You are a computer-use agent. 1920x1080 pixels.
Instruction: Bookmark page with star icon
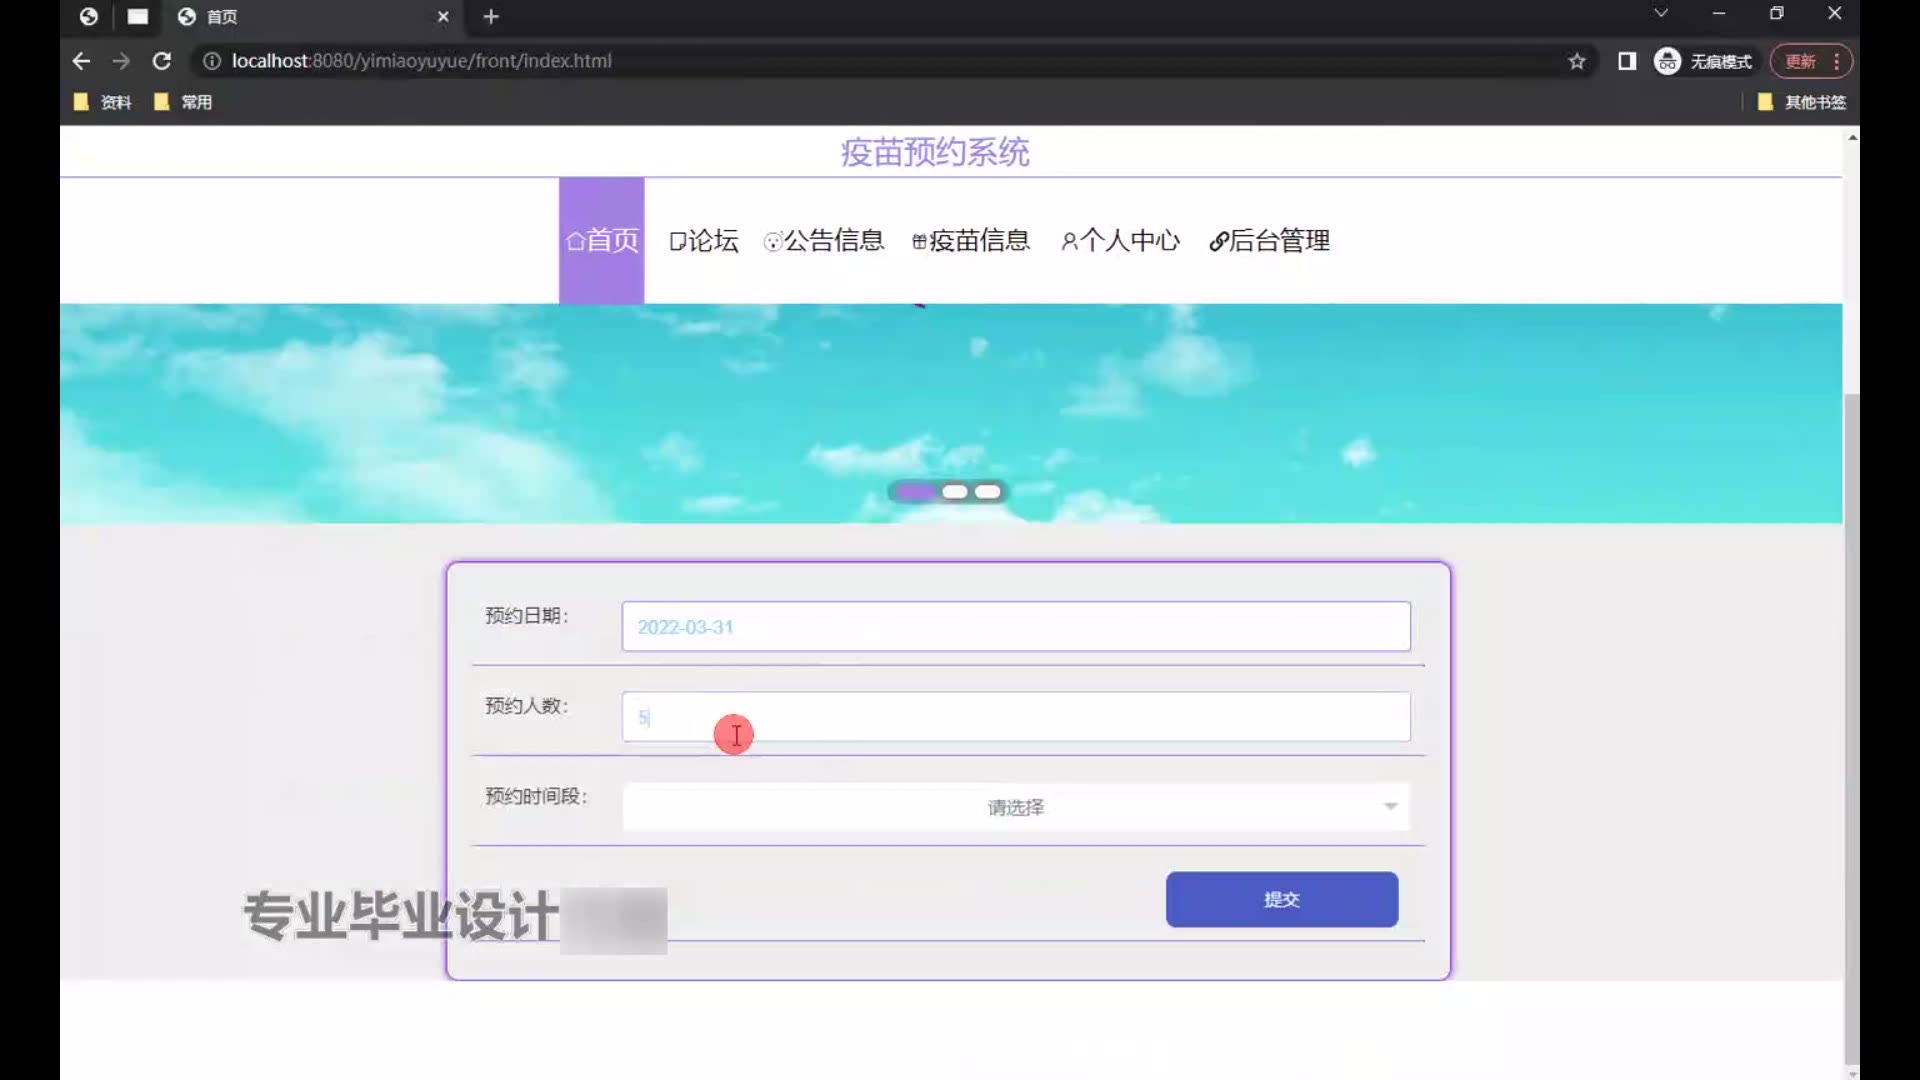coord(1577,61)
